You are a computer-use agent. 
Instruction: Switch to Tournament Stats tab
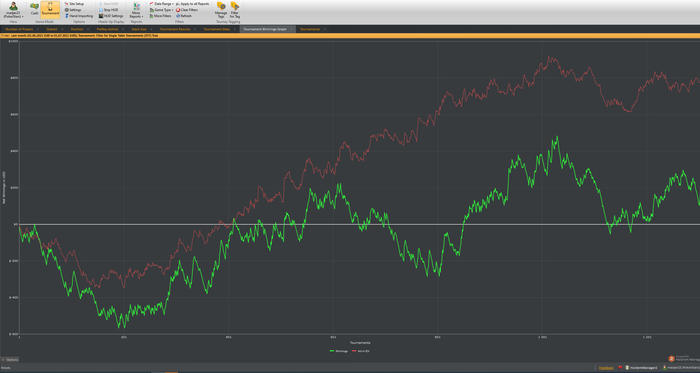pyautogui.click(x=217, y=29)
